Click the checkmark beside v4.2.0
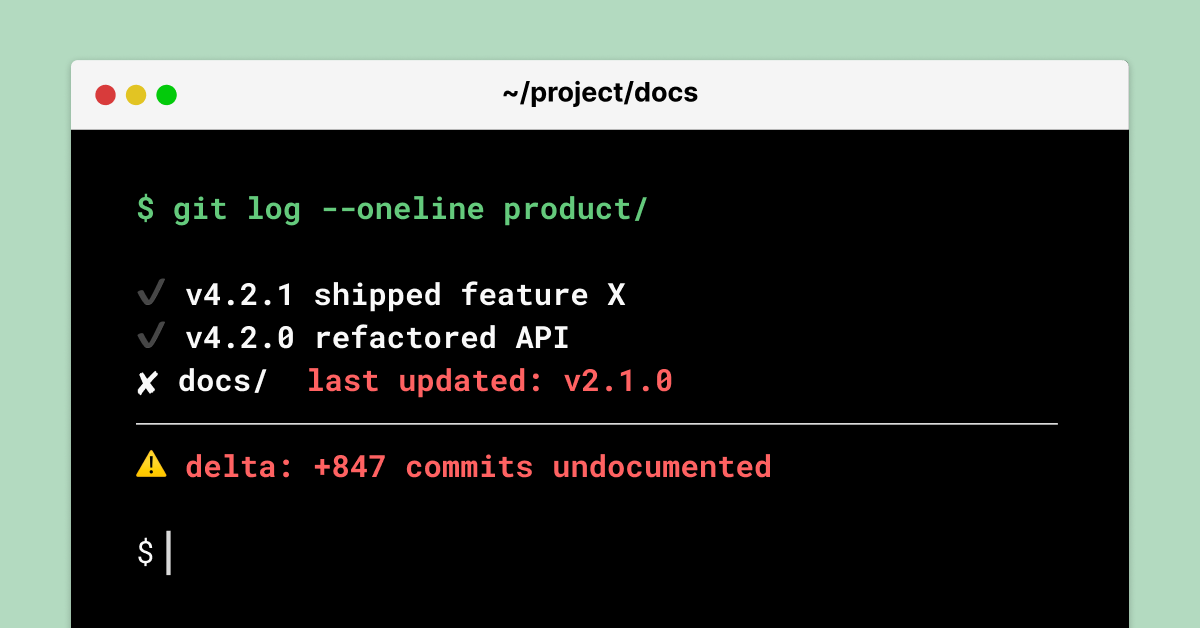 click(x=150, y=337)
